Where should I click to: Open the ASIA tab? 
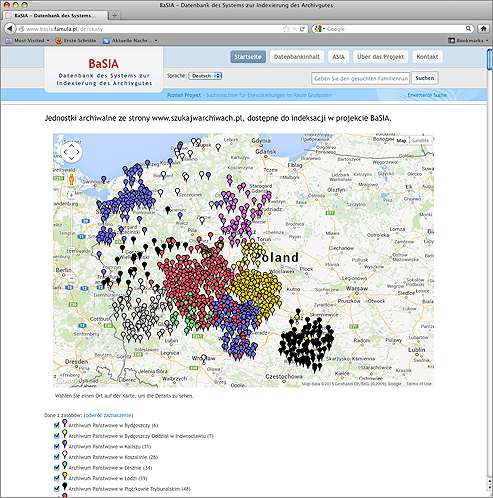(338, 57)
